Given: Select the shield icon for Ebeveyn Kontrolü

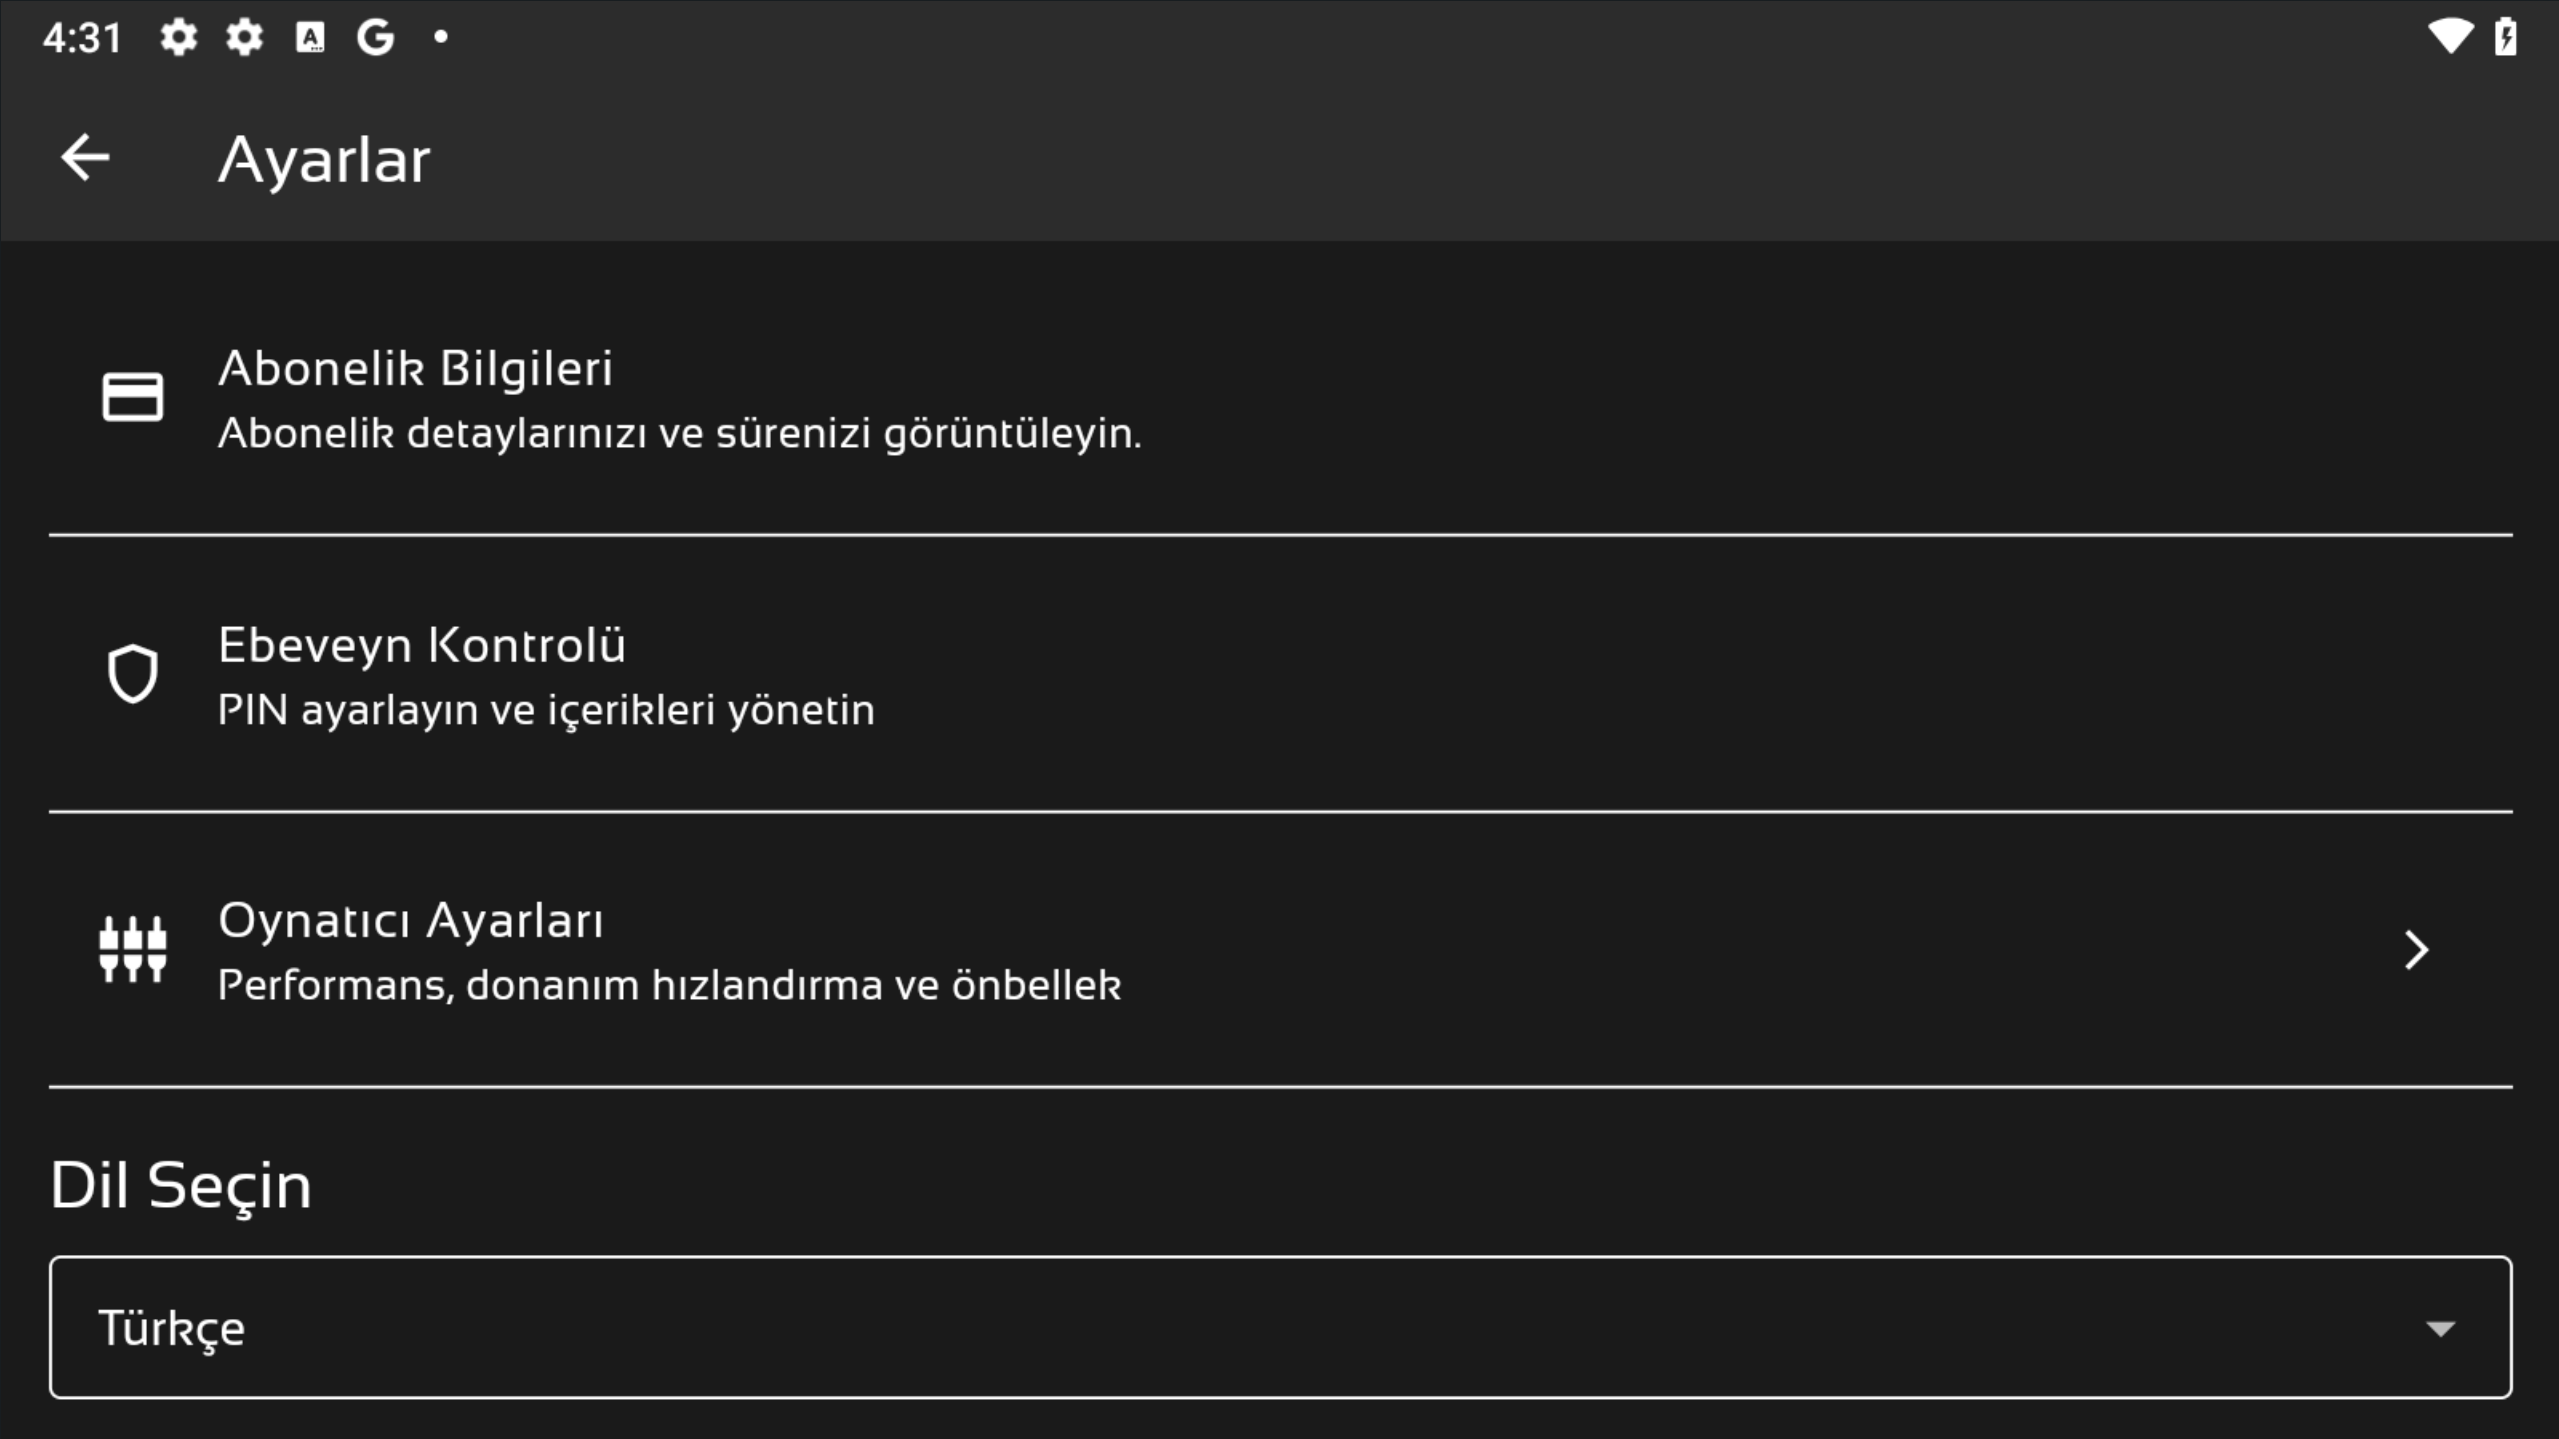Looking at the screenshot, I should (x=133, y=673).
